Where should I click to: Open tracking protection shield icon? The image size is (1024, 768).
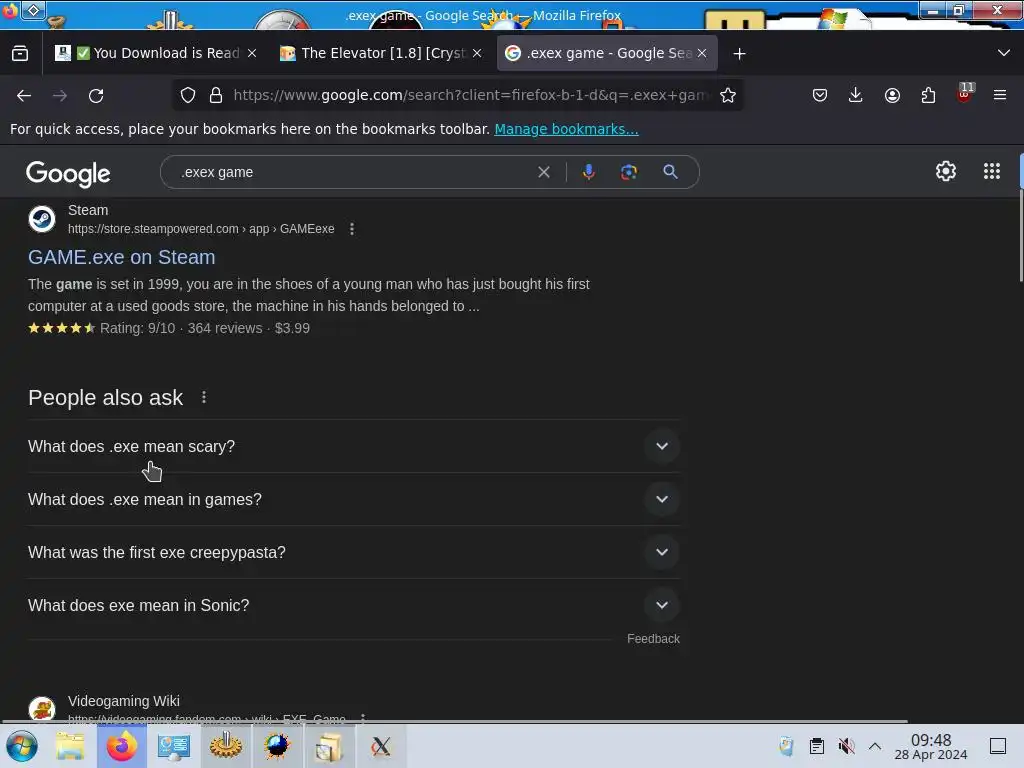(188, 95)
